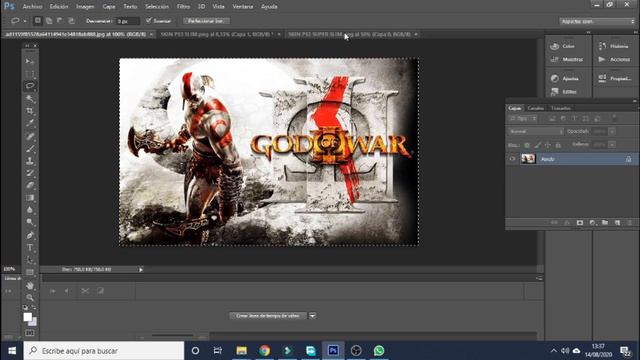Select the Lasso tool in toolbox

[30, 86]
